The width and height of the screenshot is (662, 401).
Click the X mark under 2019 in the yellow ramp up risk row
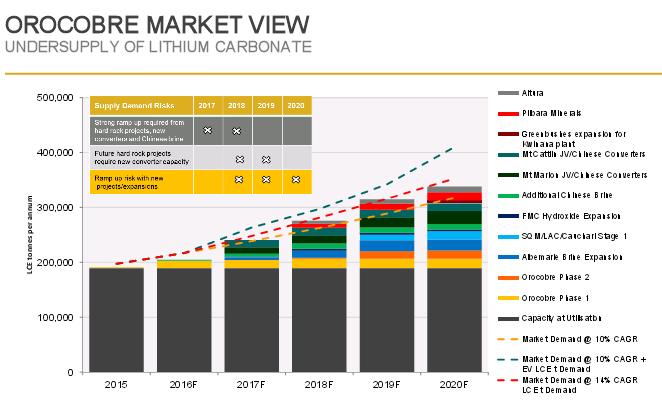pyautogui.click(x=266, y=179)
